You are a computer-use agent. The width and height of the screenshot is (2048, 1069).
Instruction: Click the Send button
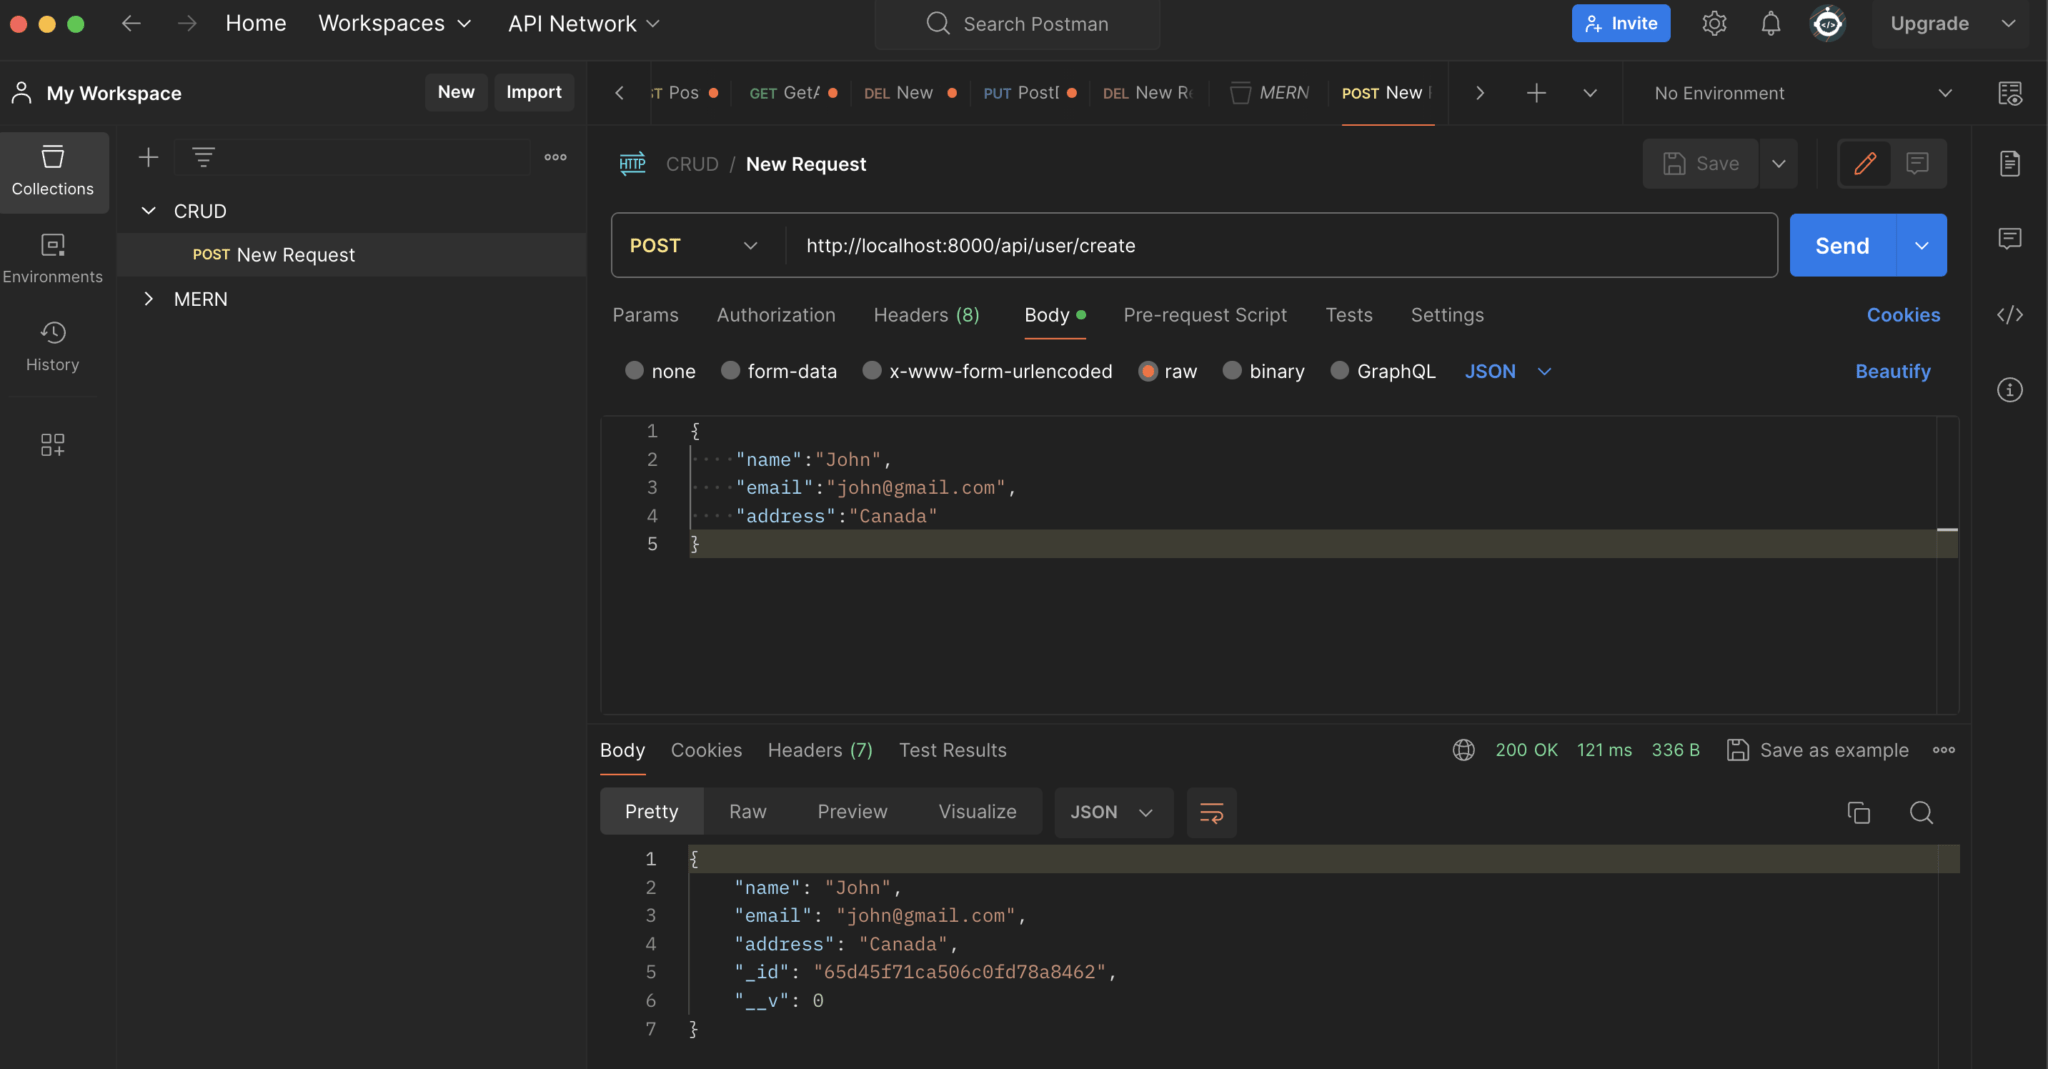1842,245
